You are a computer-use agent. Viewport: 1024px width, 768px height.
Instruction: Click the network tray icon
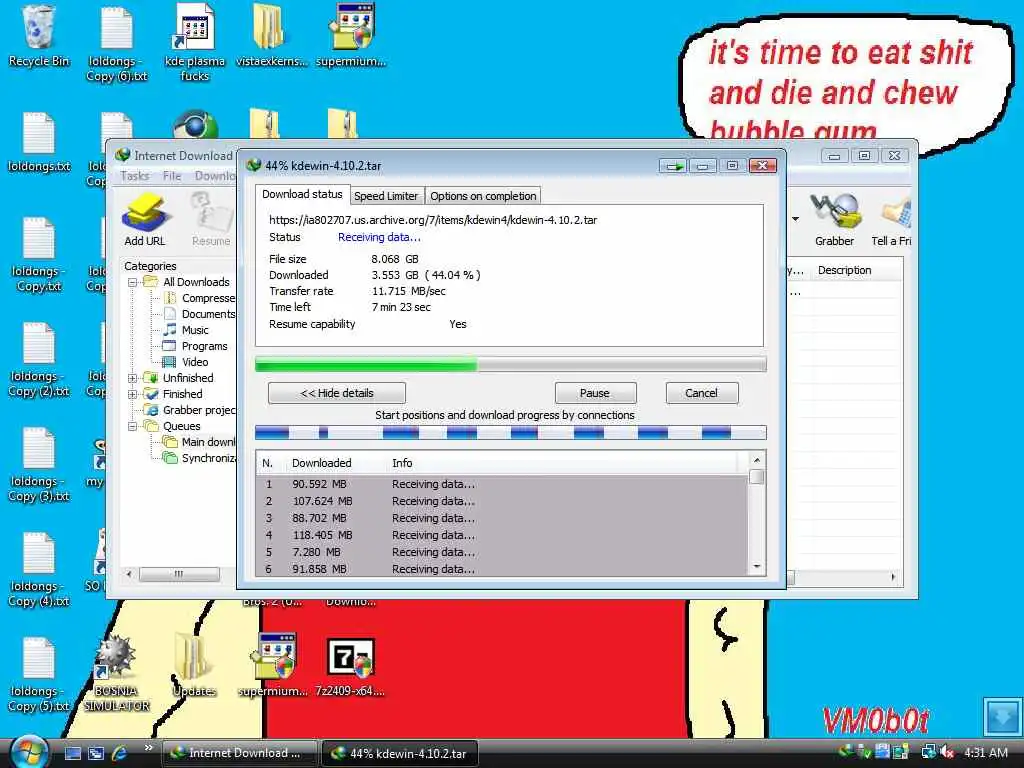tap(928, 753)
